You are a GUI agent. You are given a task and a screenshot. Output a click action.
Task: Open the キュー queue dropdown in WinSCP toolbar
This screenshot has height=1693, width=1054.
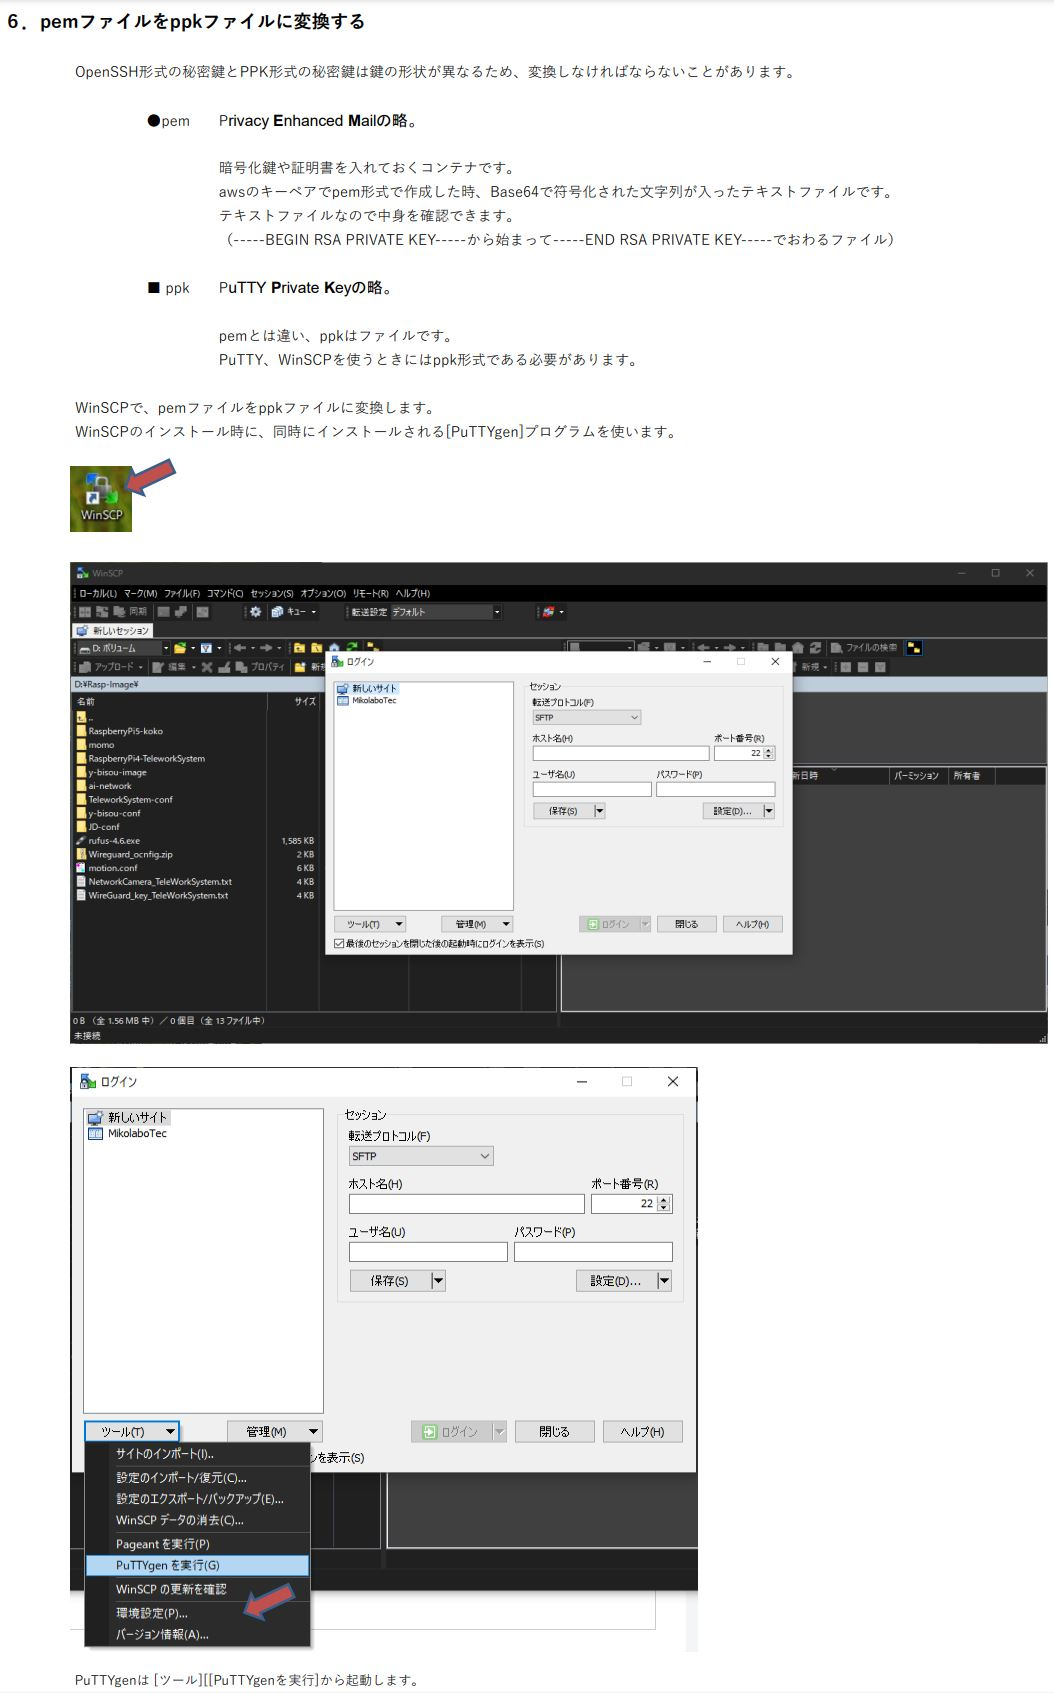(x=294, y=612)
